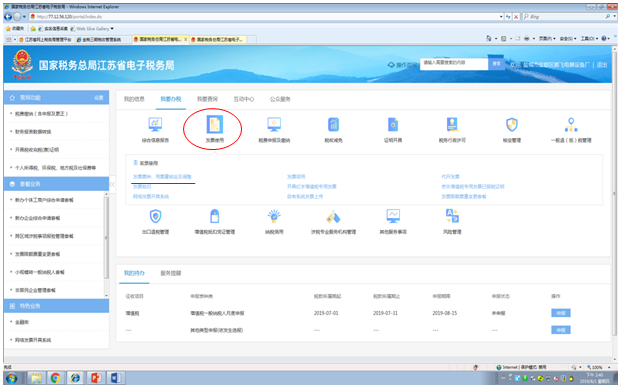Click the search input field in the header

click(x=454, y=63)
